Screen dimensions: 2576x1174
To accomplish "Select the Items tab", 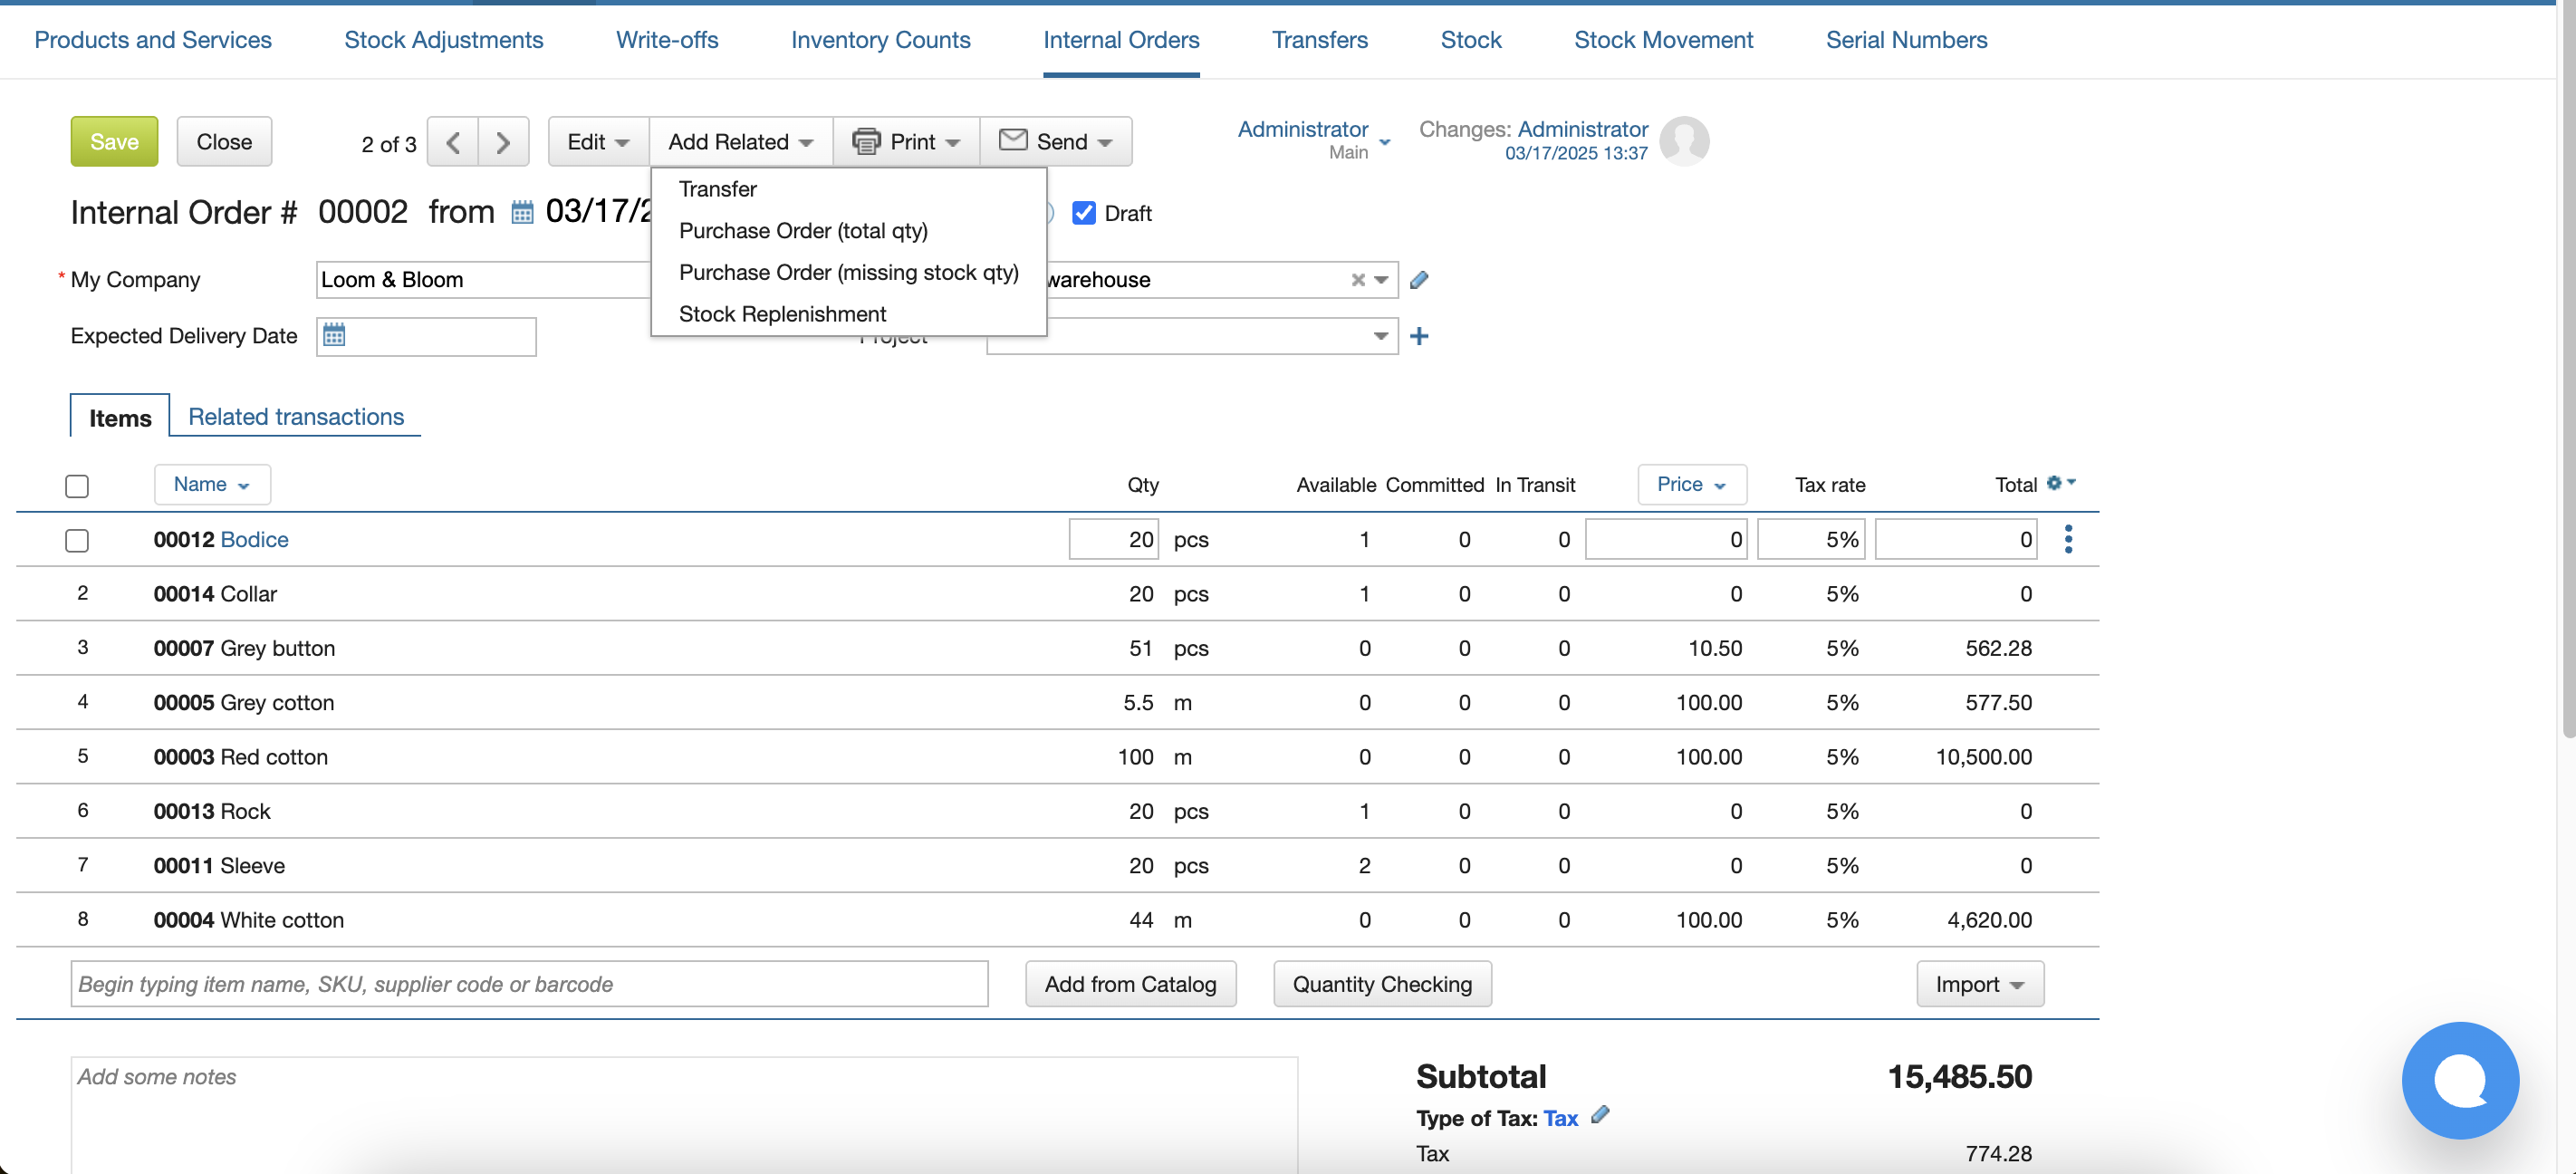I will pos(120,417).
